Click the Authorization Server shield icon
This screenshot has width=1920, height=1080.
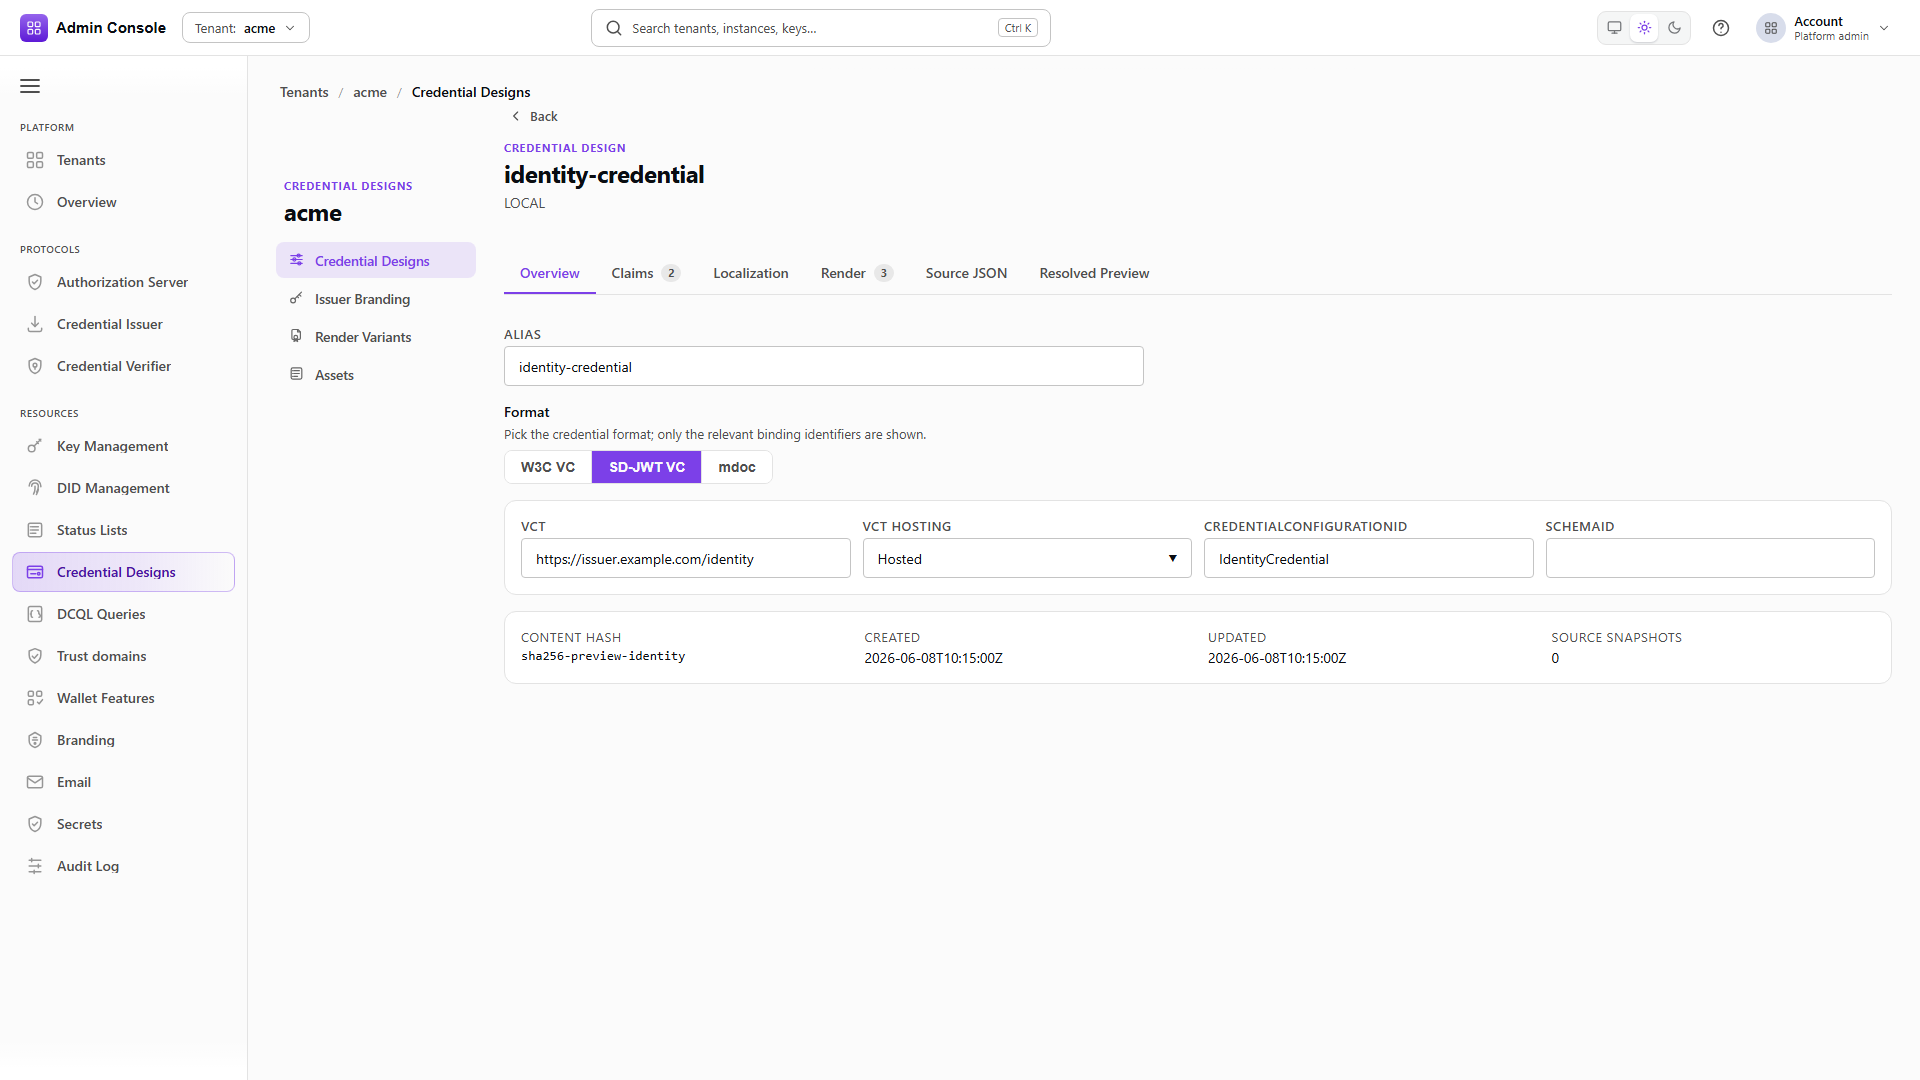35,282
